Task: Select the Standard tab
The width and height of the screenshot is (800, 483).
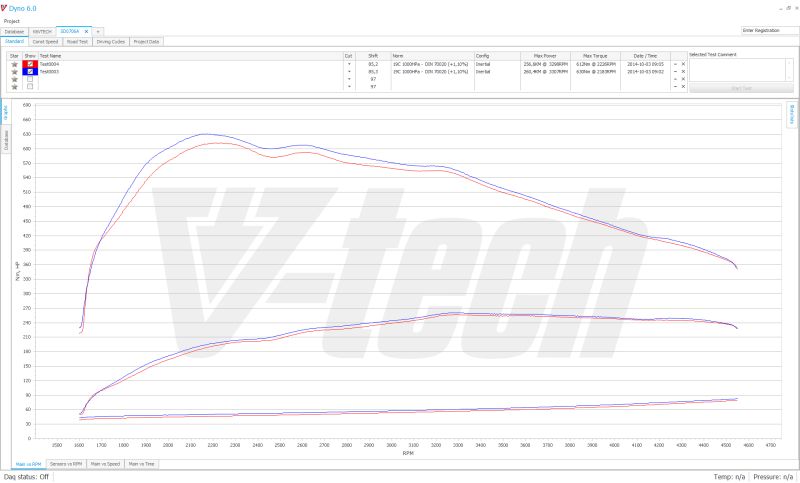Action: (x=14, y=41)
